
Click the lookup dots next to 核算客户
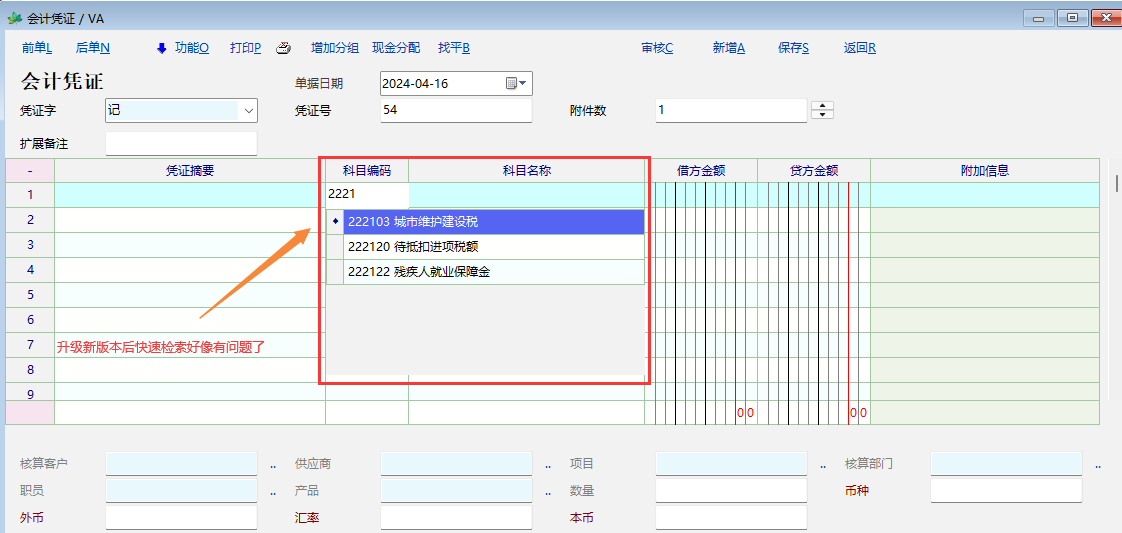[x=273, y=465]
